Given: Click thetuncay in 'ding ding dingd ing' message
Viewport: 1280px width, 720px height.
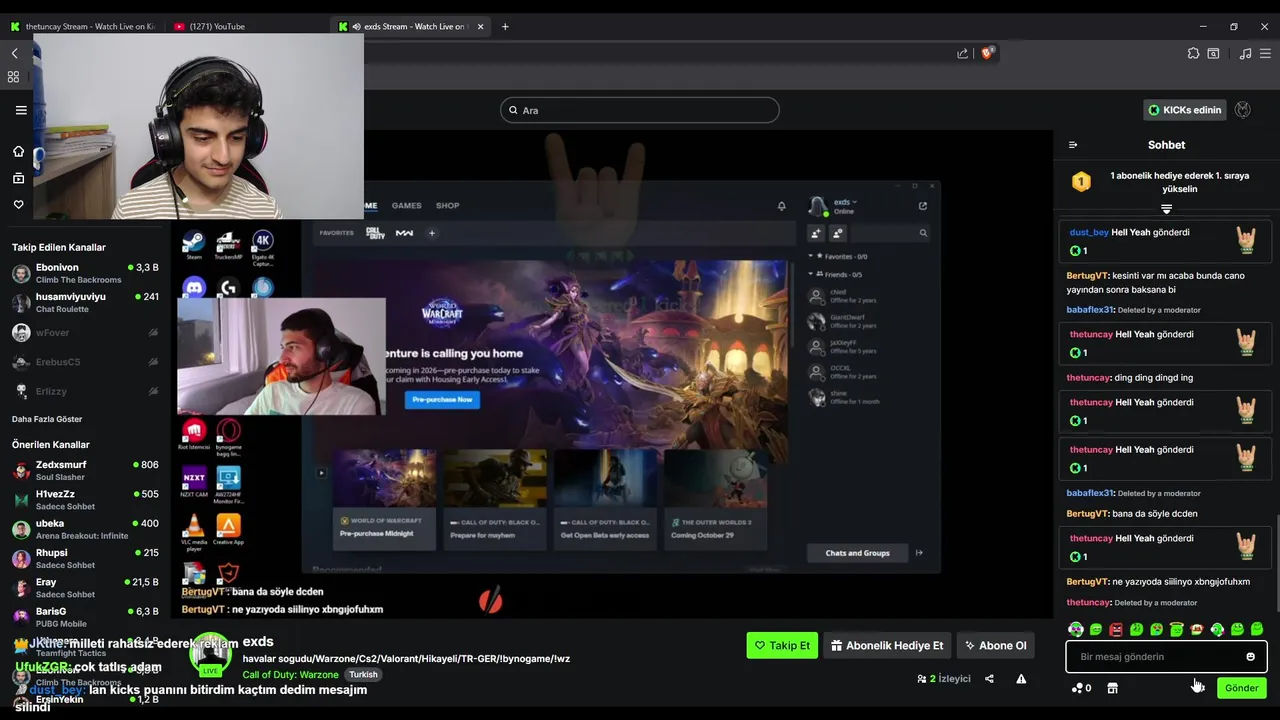Looking at the screenshot, I should click(x=1089, y=378).
